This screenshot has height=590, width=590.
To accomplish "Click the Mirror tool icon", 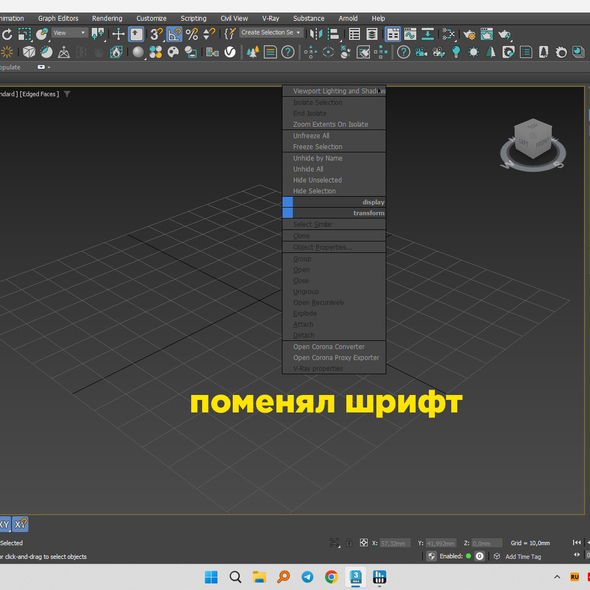I will [x=315, y=34].
